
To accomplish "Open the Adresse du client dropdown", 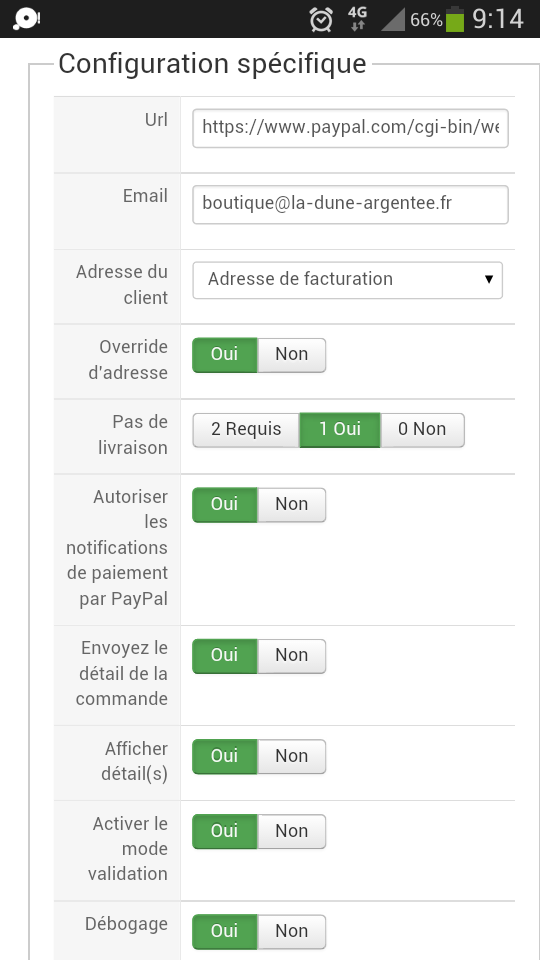I will tap(347, 280).
